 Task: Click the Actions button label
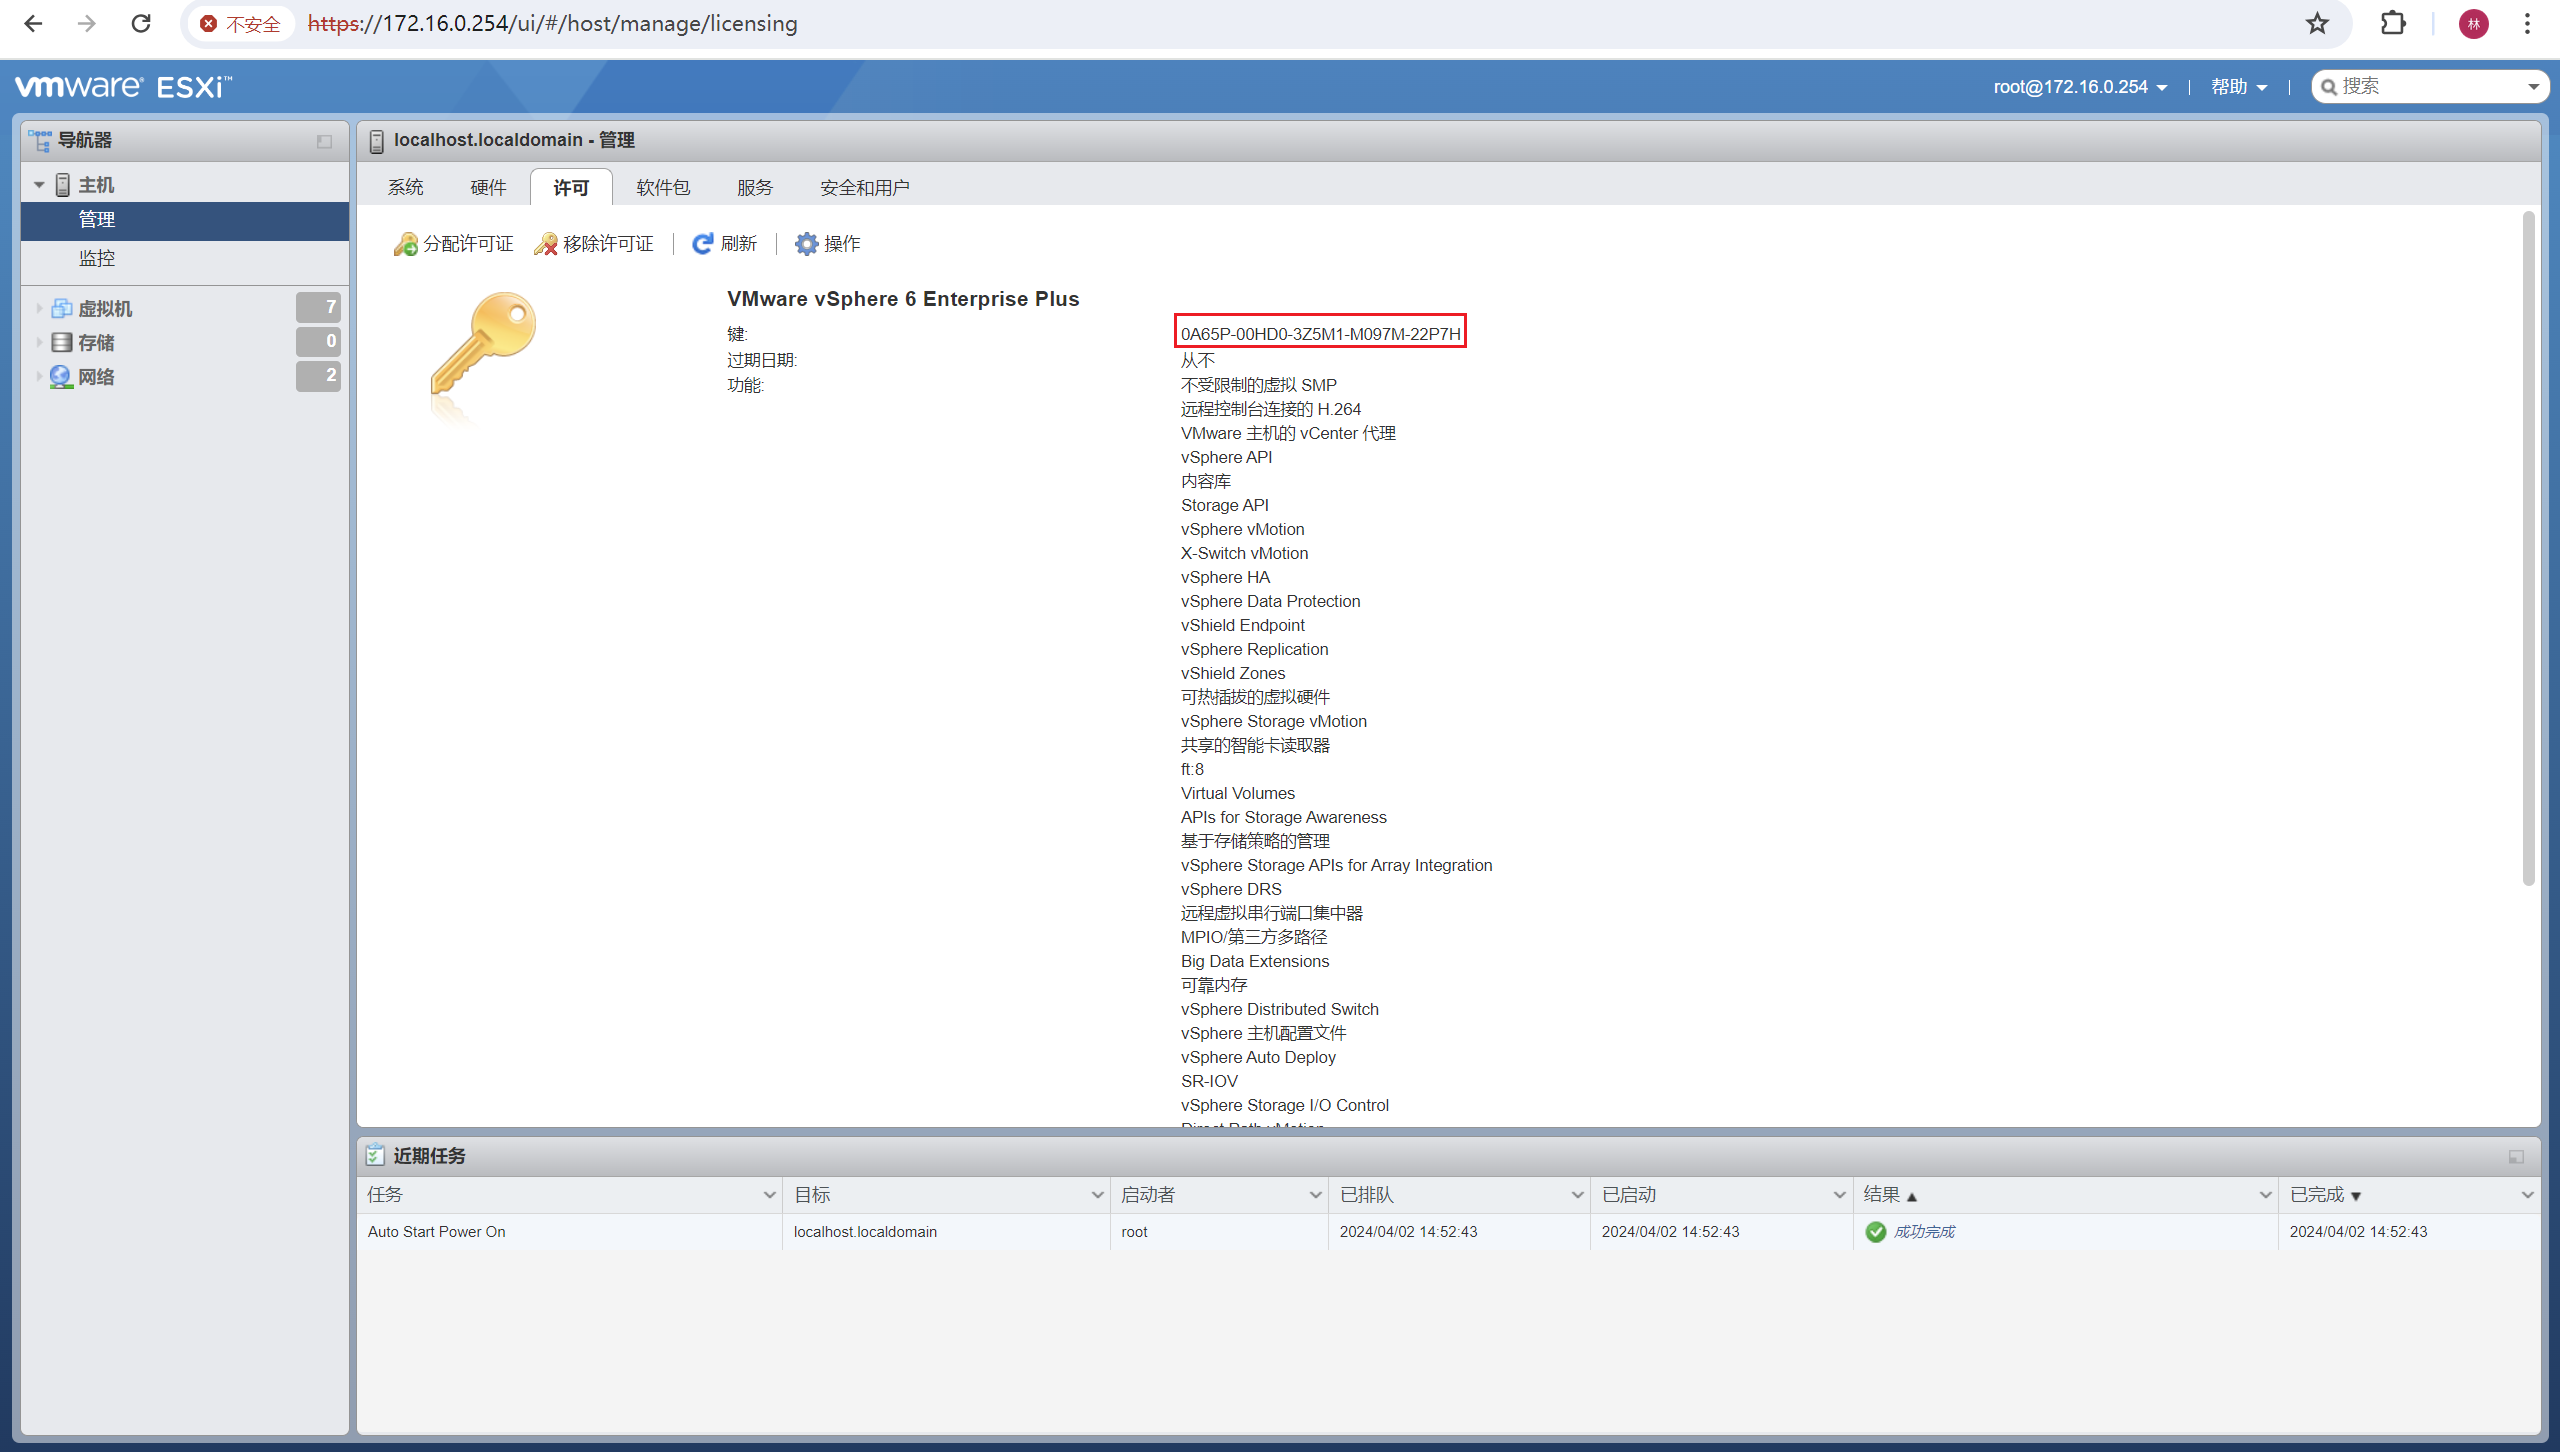[x=842, y=244]
